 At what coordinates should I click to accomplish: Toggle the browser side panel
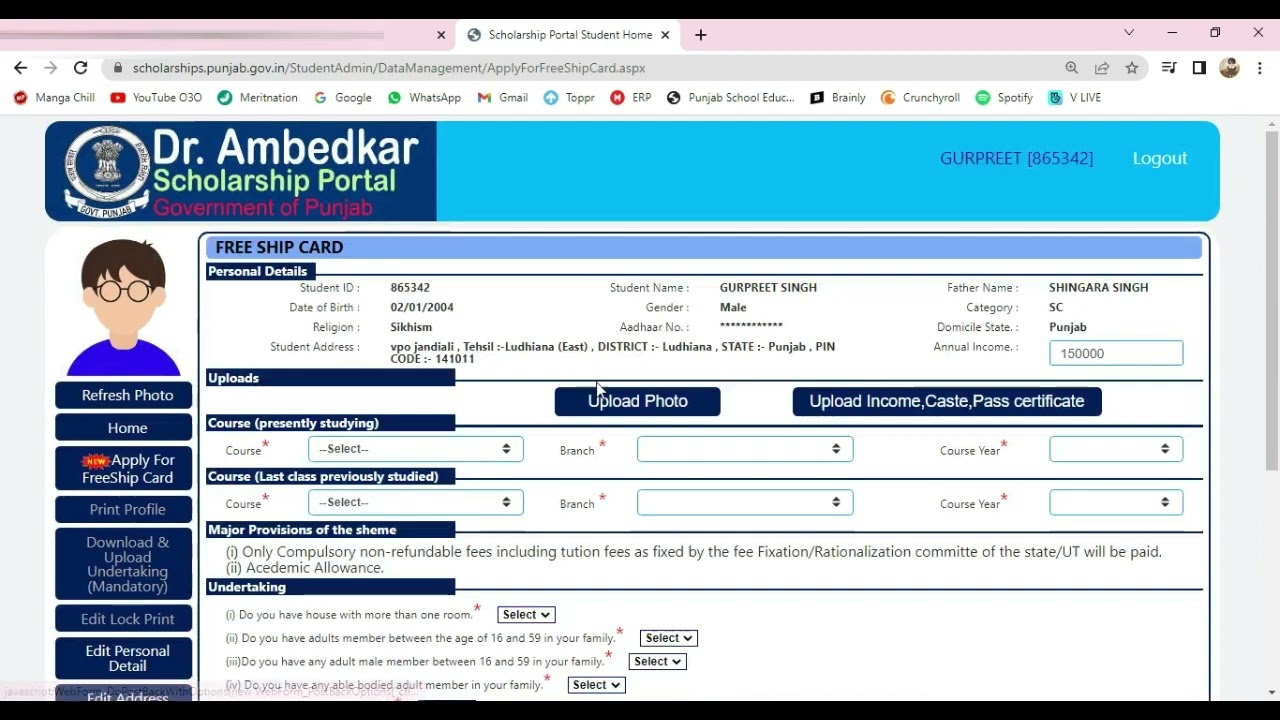click(x=1199, y=68)
